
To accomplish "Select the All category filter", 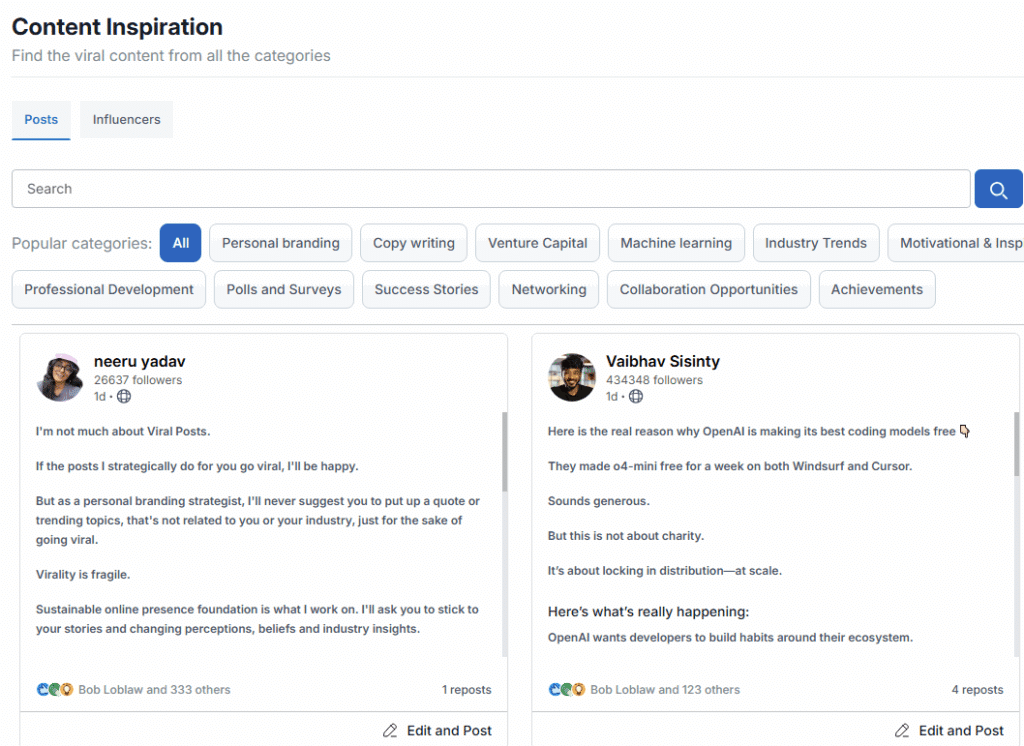I will (x=180, y=243).
